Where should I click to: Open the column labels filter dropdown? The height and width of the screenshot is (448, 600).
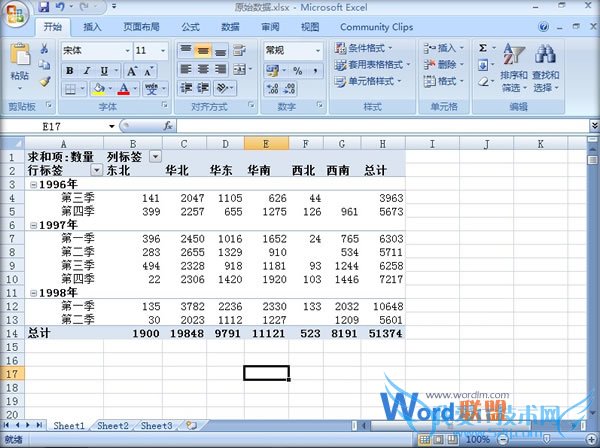[x=155, y=156]
